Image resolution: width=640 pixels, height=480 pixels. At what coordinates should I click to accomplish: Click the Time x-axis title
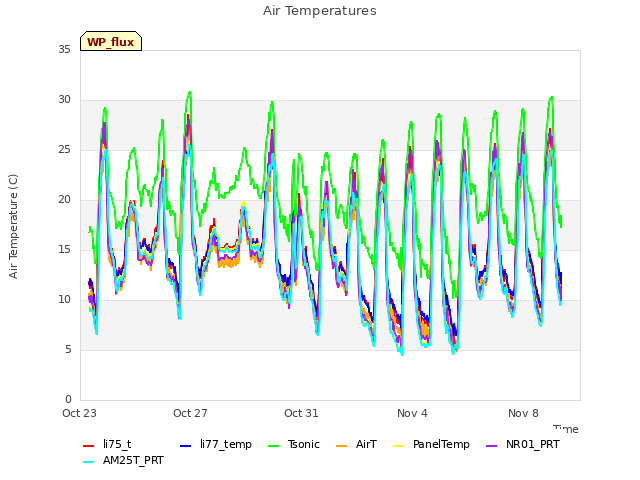[x=566, y=429]
